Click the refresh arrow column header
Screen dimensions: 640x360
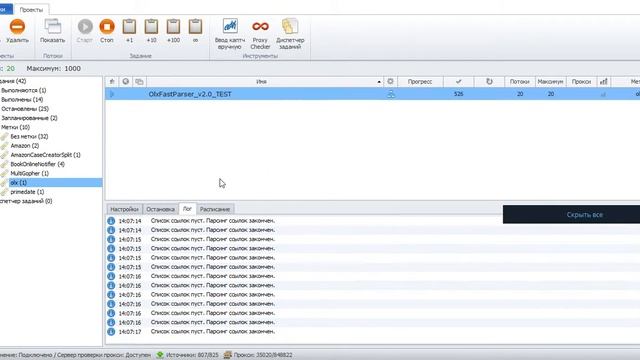489,82
